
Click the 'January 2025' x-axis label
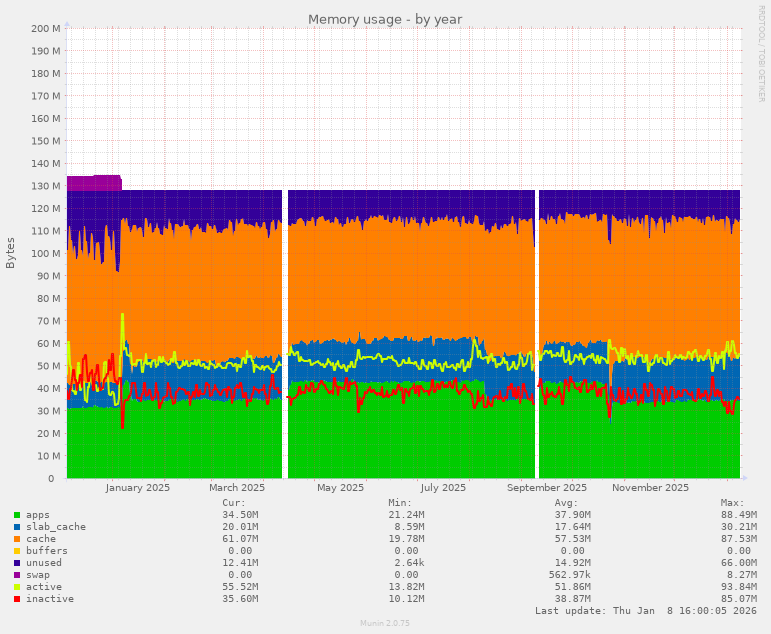tap(138, 487)
